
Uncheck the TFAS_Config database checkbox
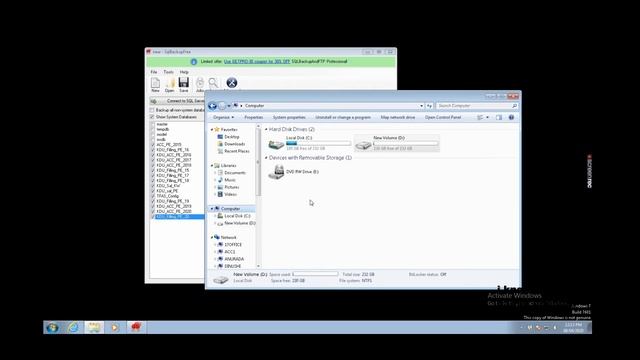pos(153,196)
